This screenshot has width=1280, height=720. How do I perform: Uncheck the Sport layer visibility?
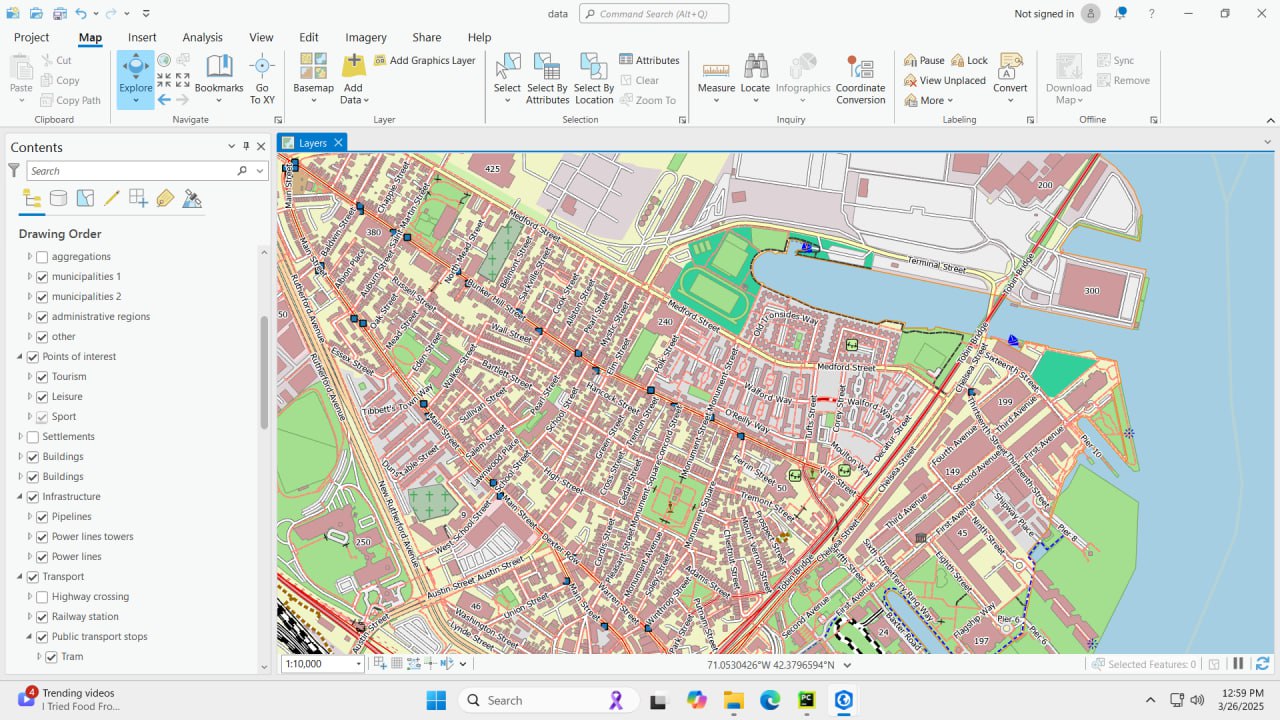44,416
